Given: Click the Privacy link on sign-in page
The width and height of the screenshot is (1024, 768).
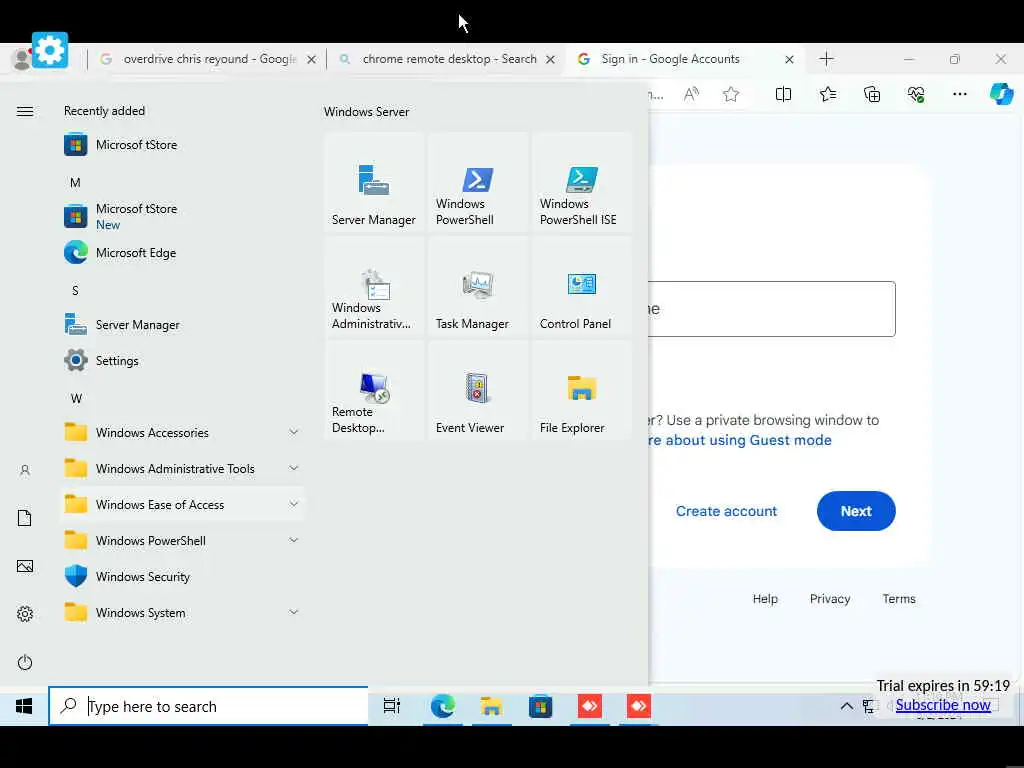Looking at the screenshot, I should [829, 599].
